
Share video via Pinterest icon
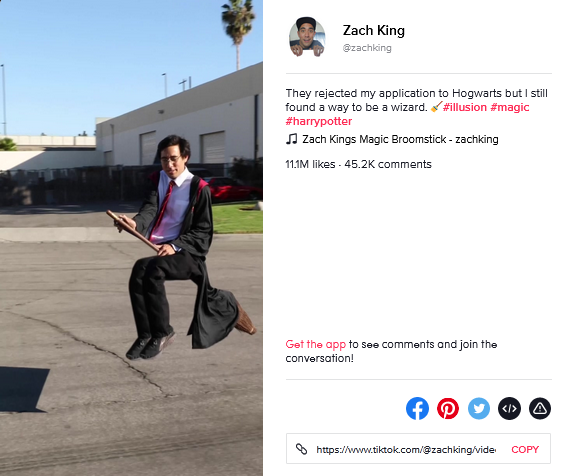pos(448,408)
